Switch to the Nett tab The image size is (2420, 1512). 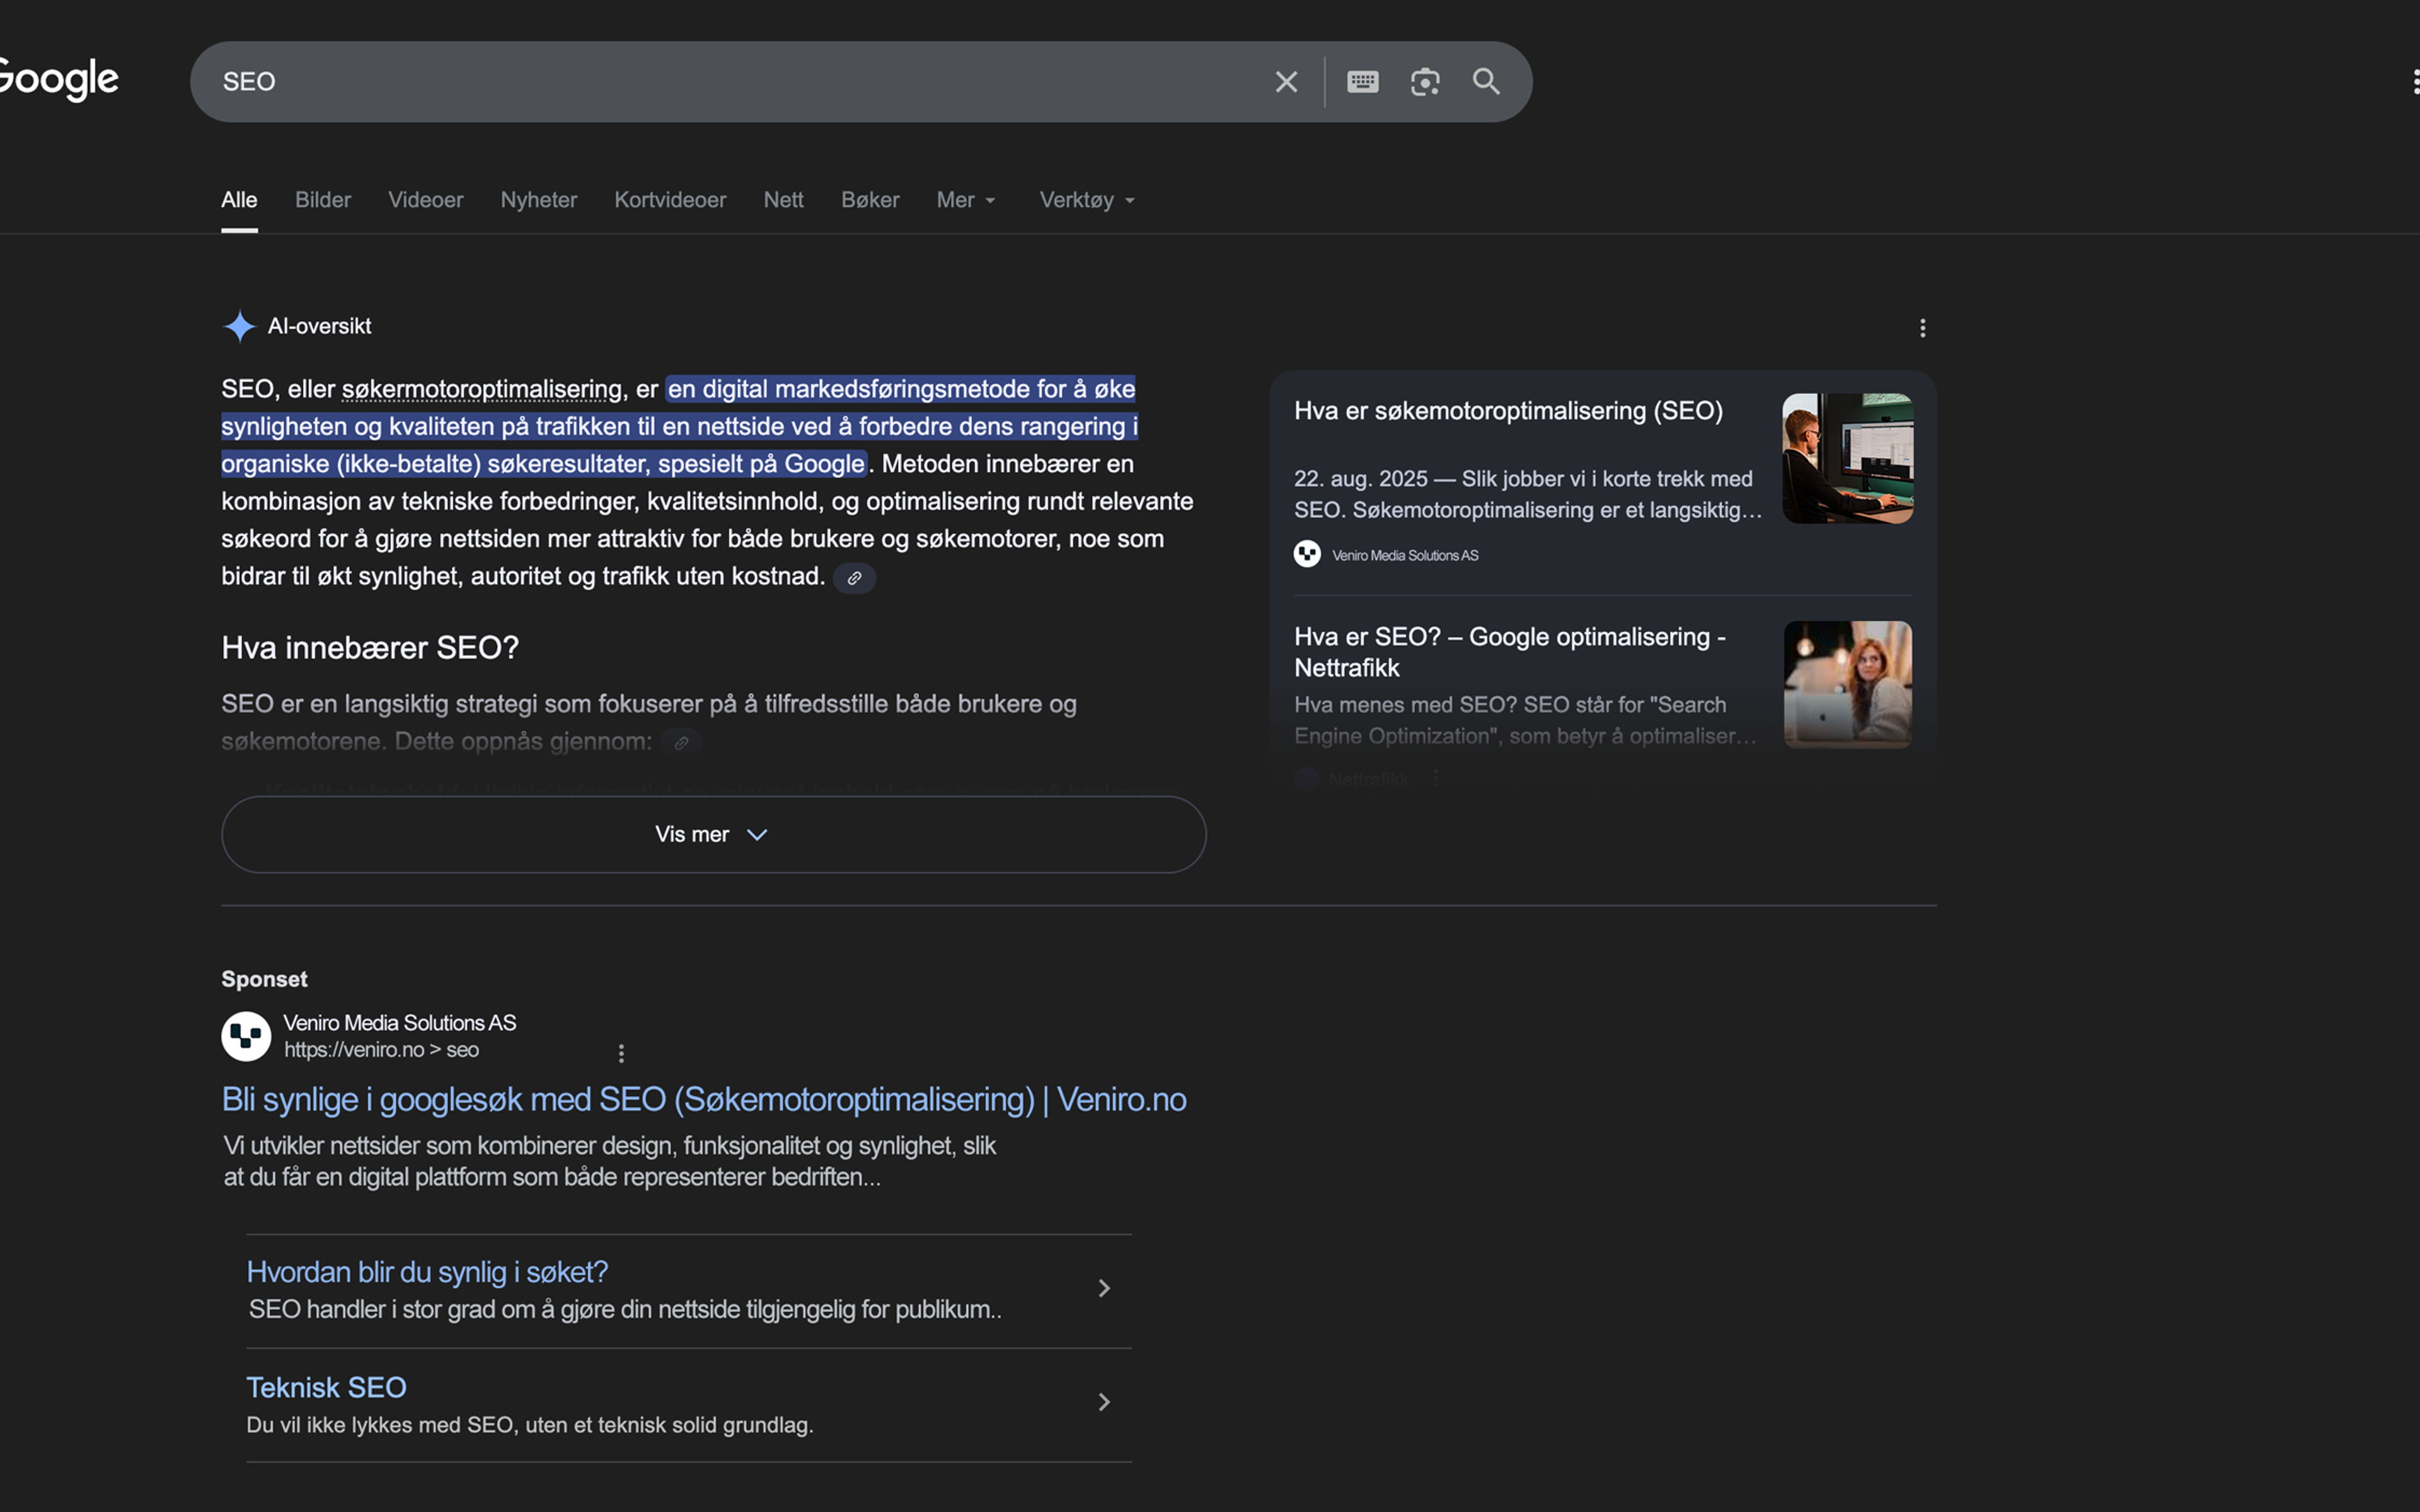[x=783, y=200]
